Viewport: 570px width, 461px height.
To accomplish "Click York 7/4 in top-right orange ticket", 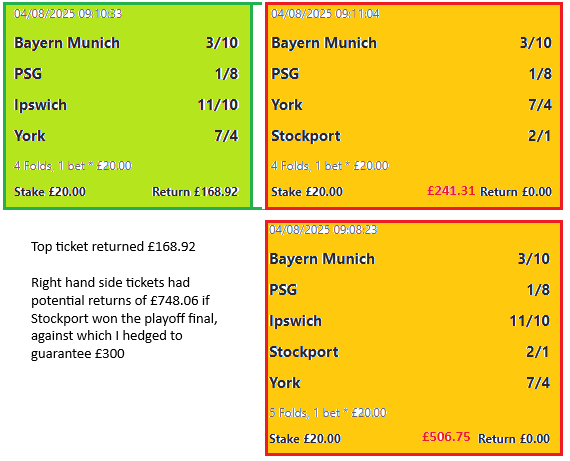I will point(412,105).
